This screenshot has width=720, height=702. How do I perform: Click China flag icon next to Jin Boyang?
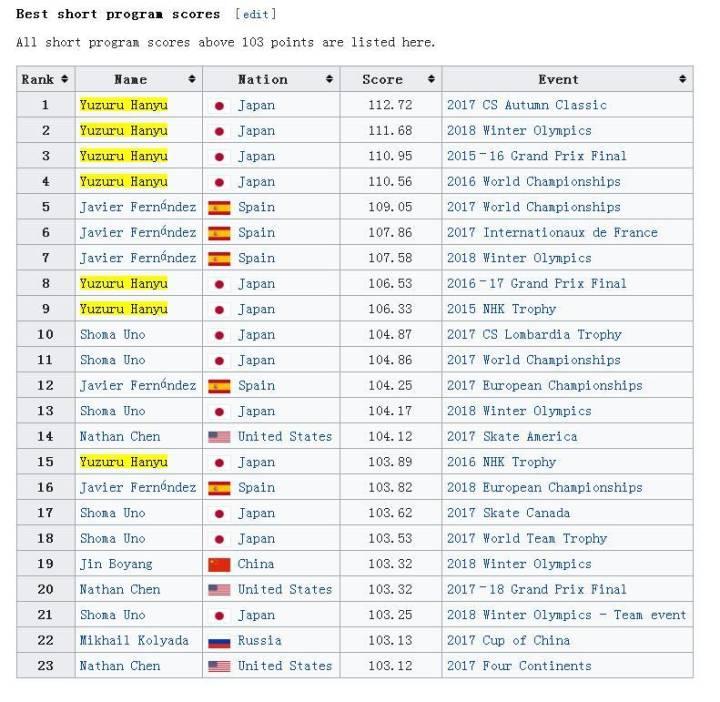(x=219, y=564)
